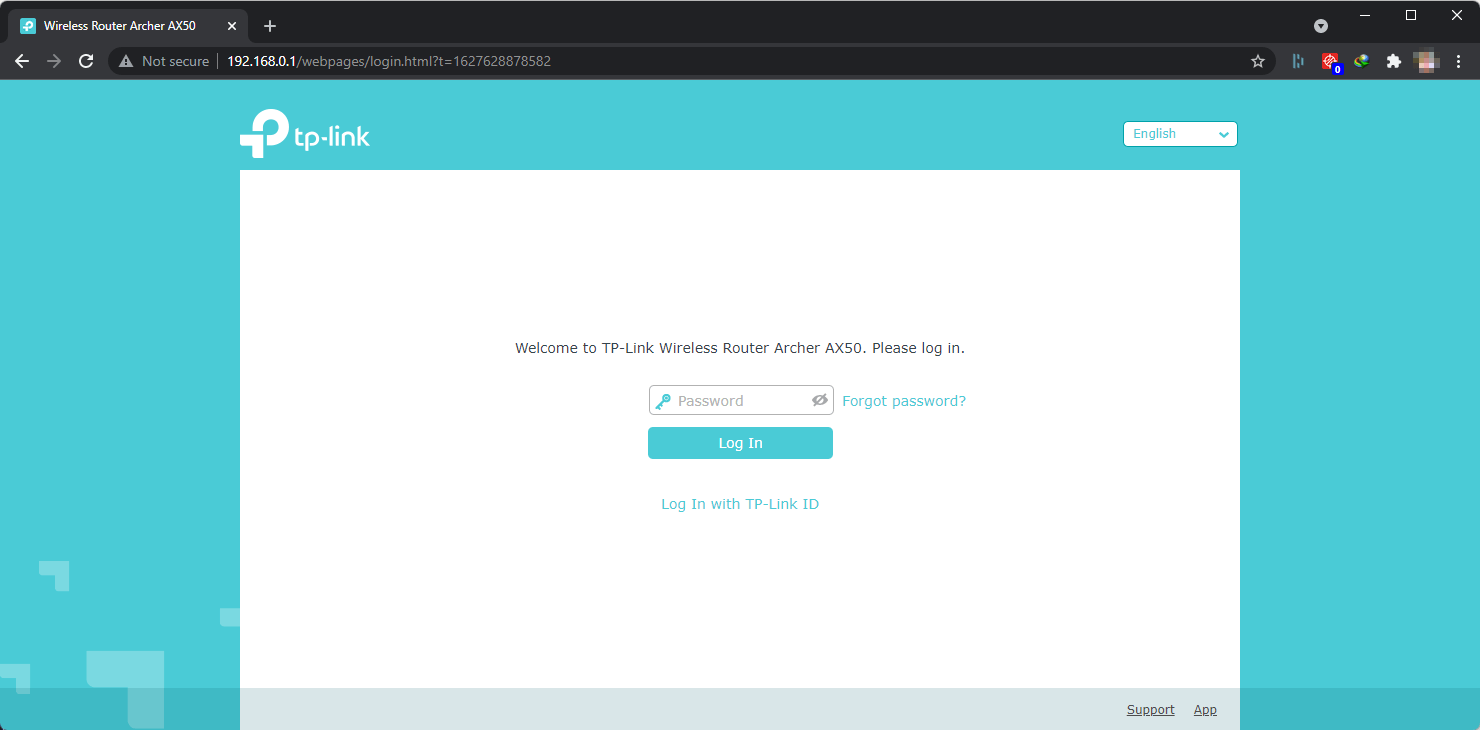Viewport: 1480px width, 730px height.
Task: Click the address bar URL
Action: [x=389, y=61]
